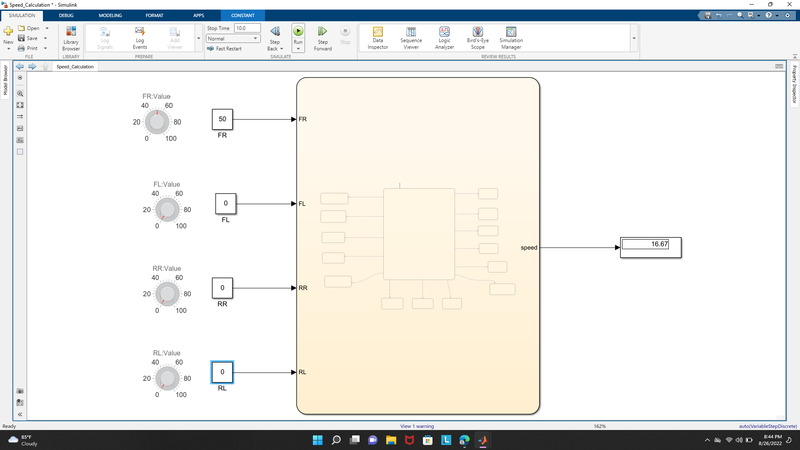Select the display block showing 16.67
This screenshot has height=450, width=800.
(651, 247)
